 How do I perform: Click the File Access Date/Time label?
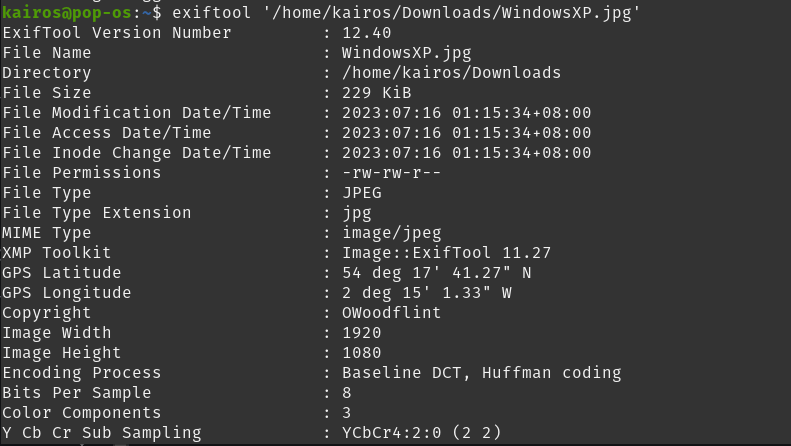[107, 133]
